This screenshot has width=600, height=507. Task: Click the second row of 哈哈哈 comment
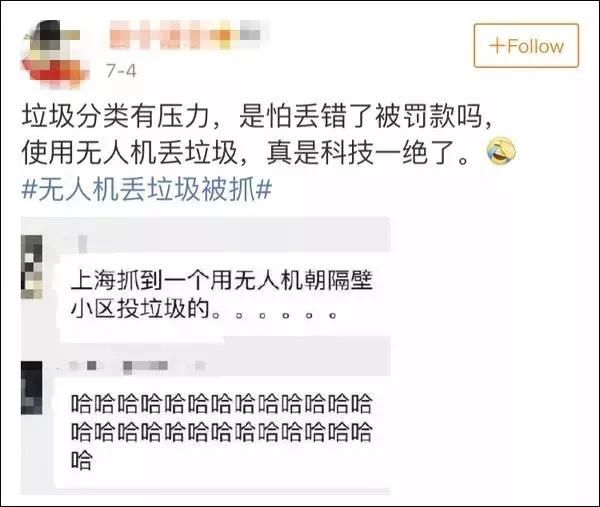tap(222, 432)
